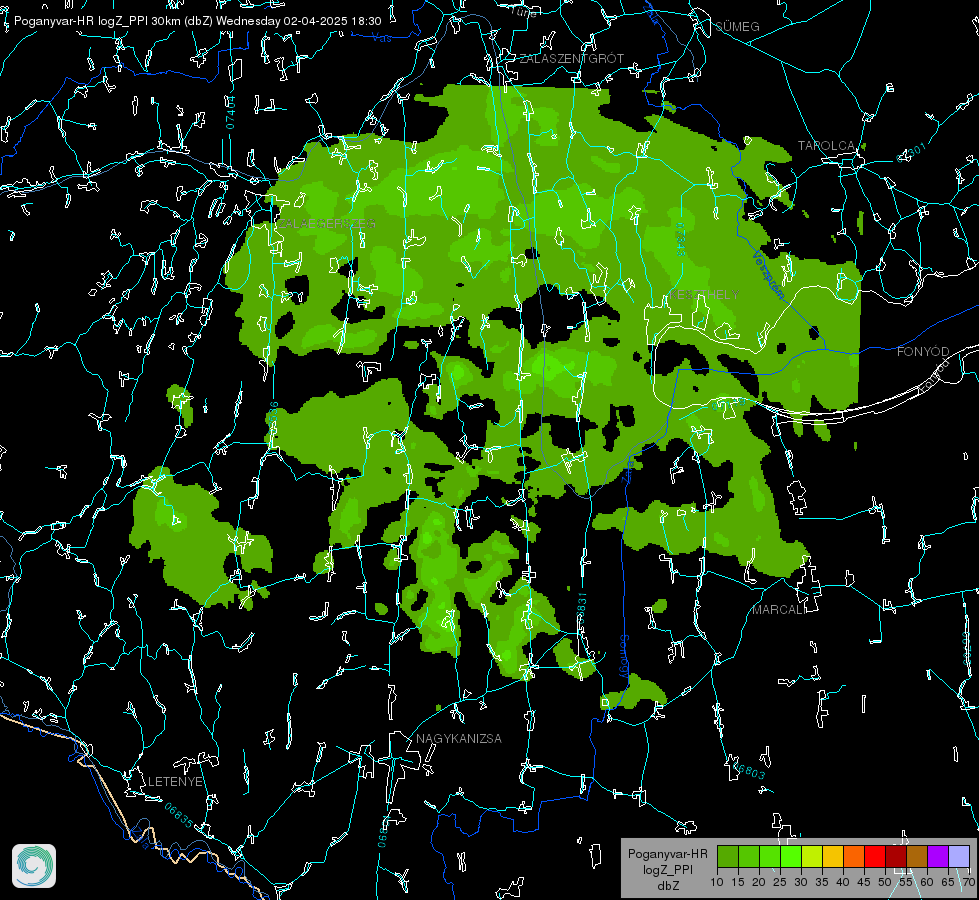Select the 30-35 dBZ yellow-green swatch
The height and width of the screenshot is (900, 979).
pyautogui.click(x=812, y=856)
